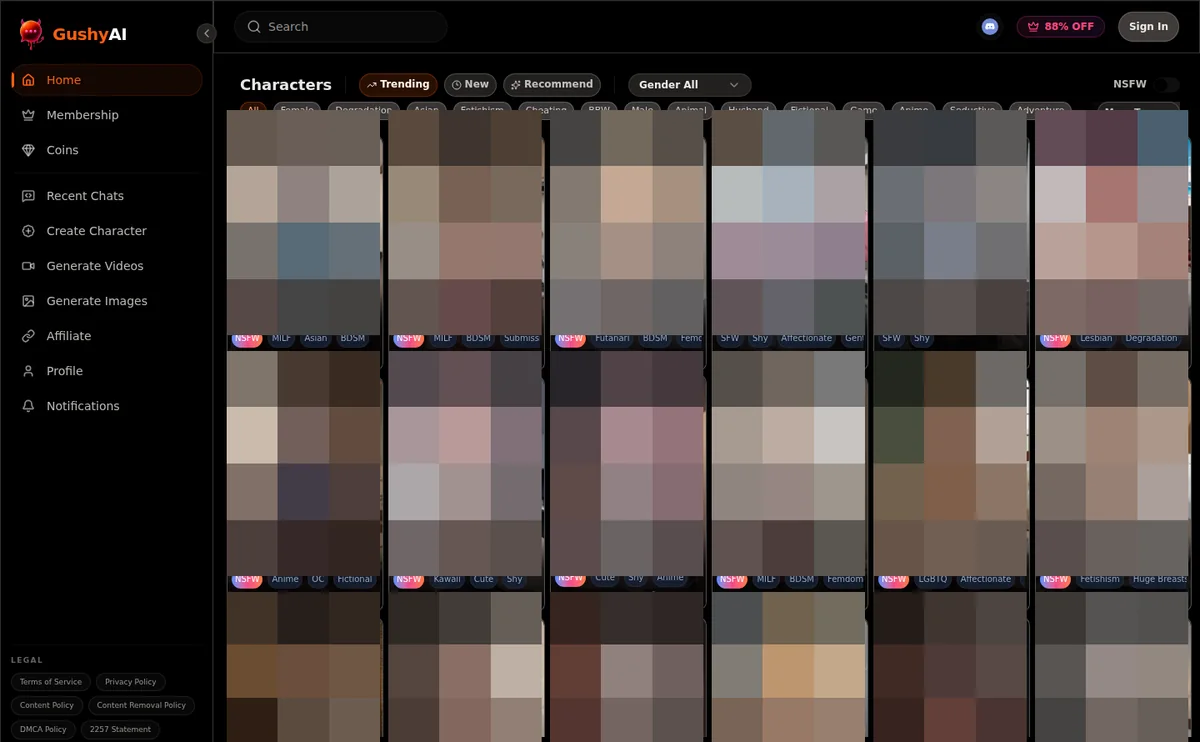Image resolution: width=1200 pixels, height=742 pixels.
Task: Open the Gender All dropdown
Action: pyautogui.click(x=689, y=85)
